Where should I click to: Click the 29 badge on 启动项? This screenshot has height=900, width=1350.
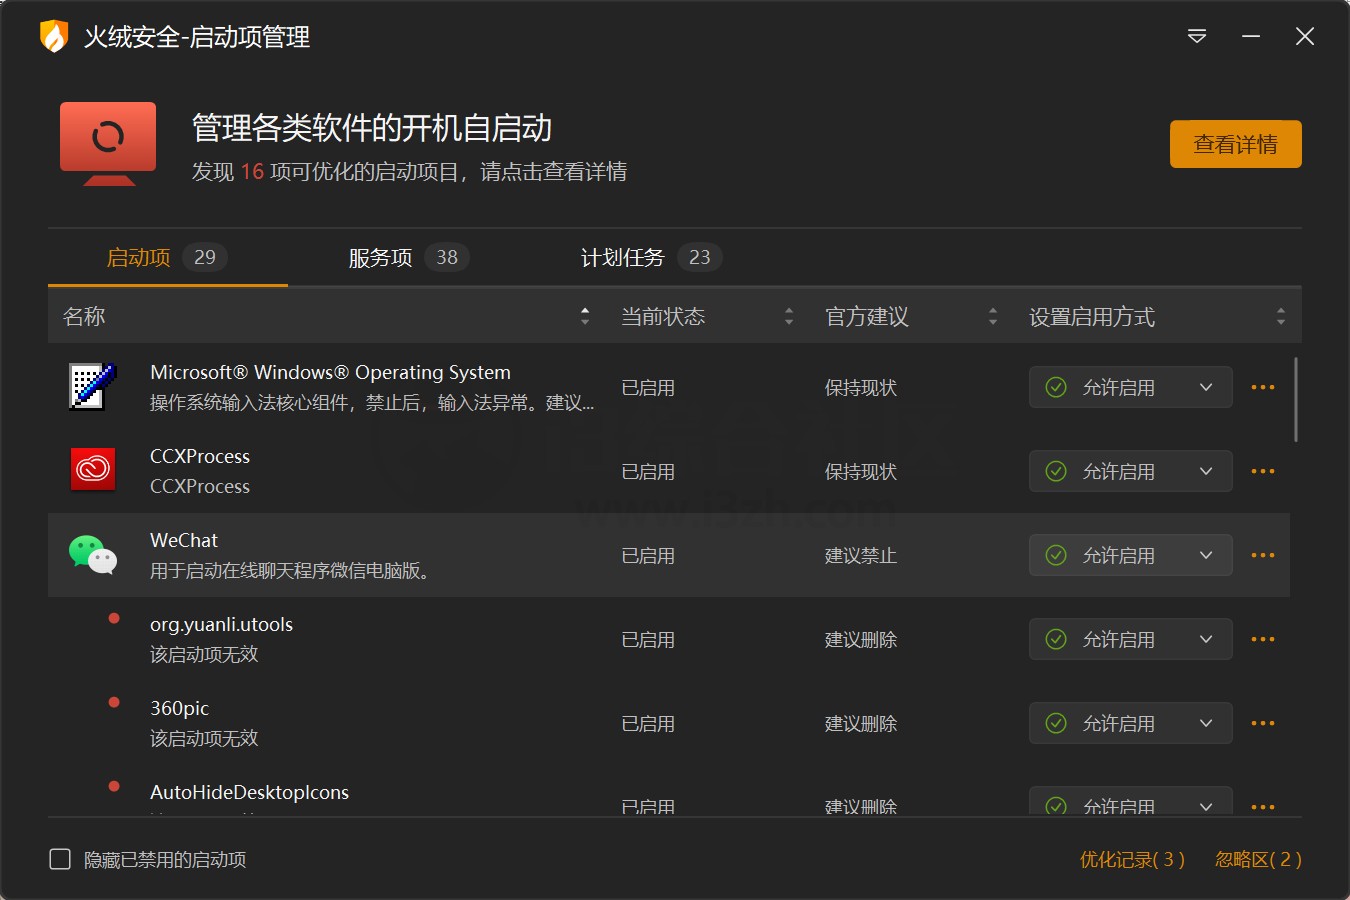click(205, 257)
